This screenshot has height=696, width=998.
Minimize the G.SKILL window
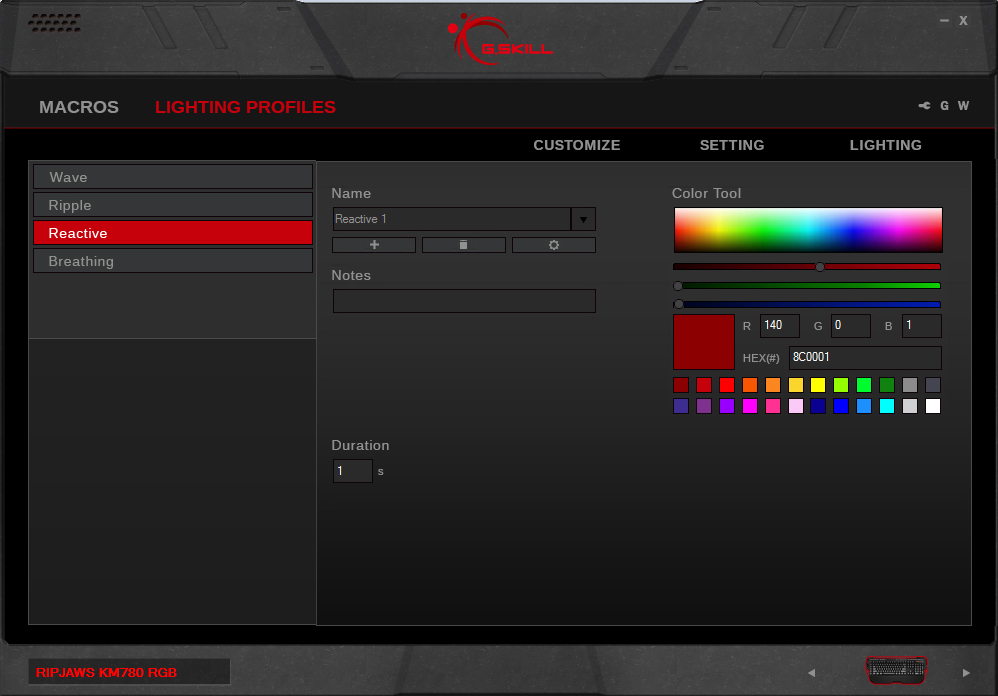(945, 20)
